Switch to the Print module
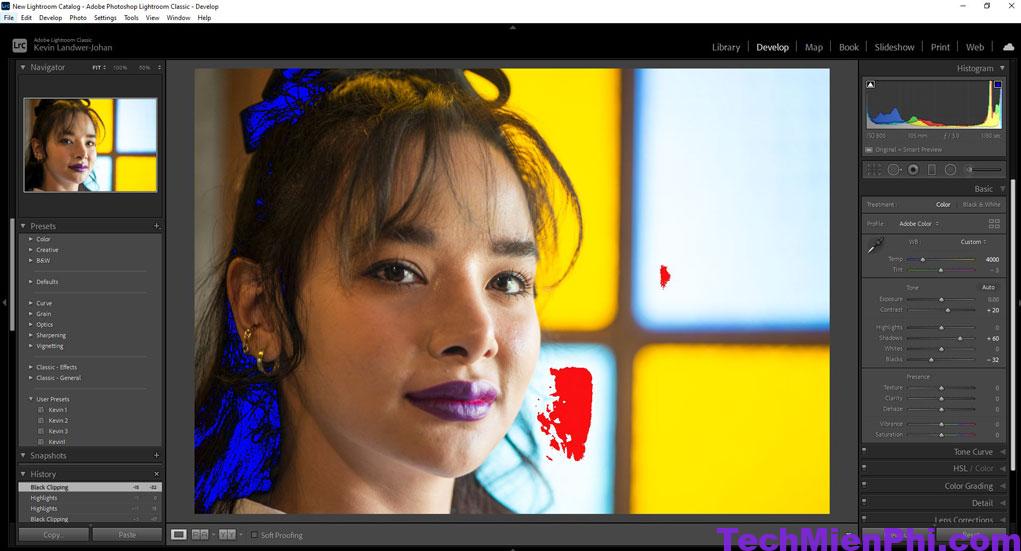The width and height of the screenshot is (1021, 551). click(x=940, y=47)
